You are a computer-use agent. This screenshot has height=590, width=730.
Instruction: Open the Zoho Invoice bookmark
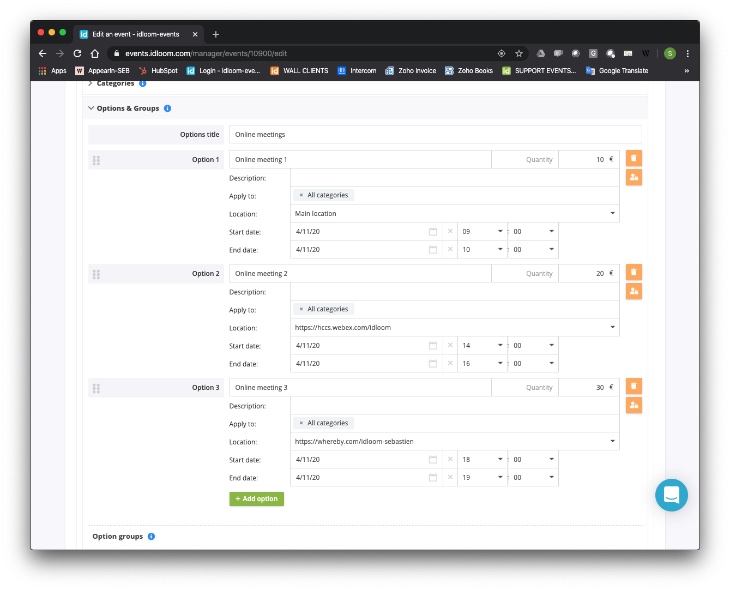411,71
